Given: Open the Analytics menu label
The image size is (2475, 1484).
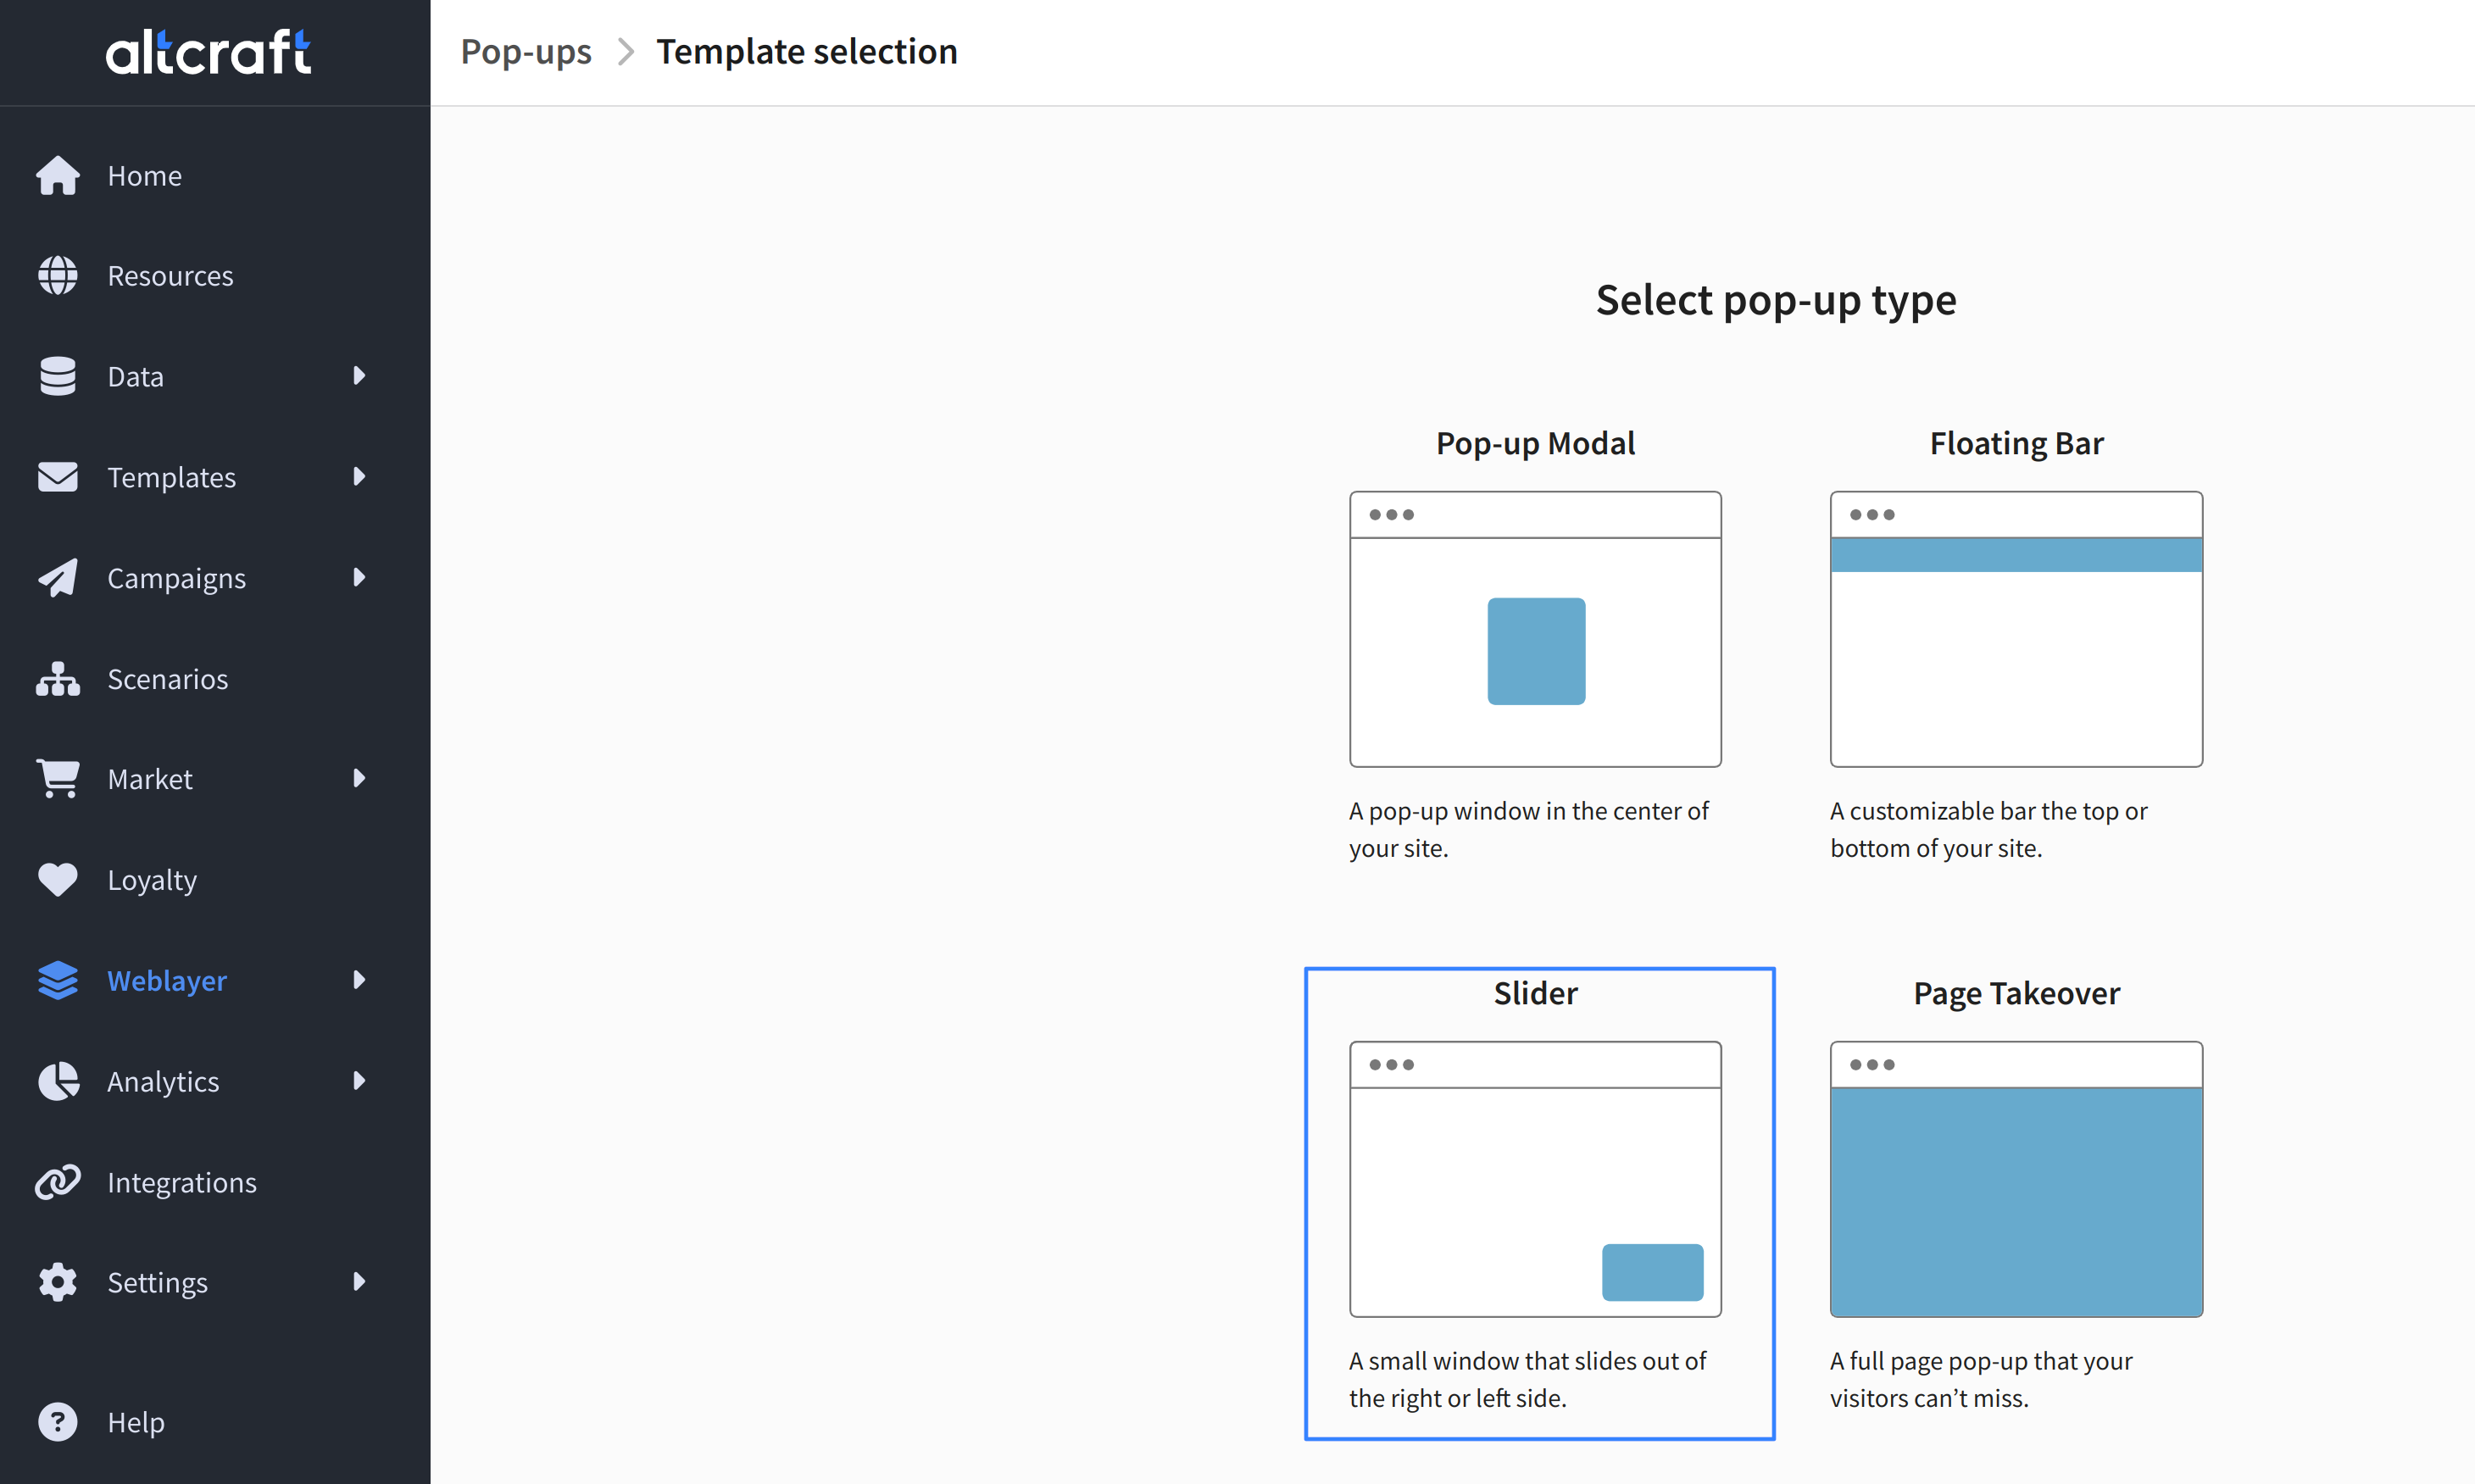Looking at the screenshot, I should [163, 1082].
